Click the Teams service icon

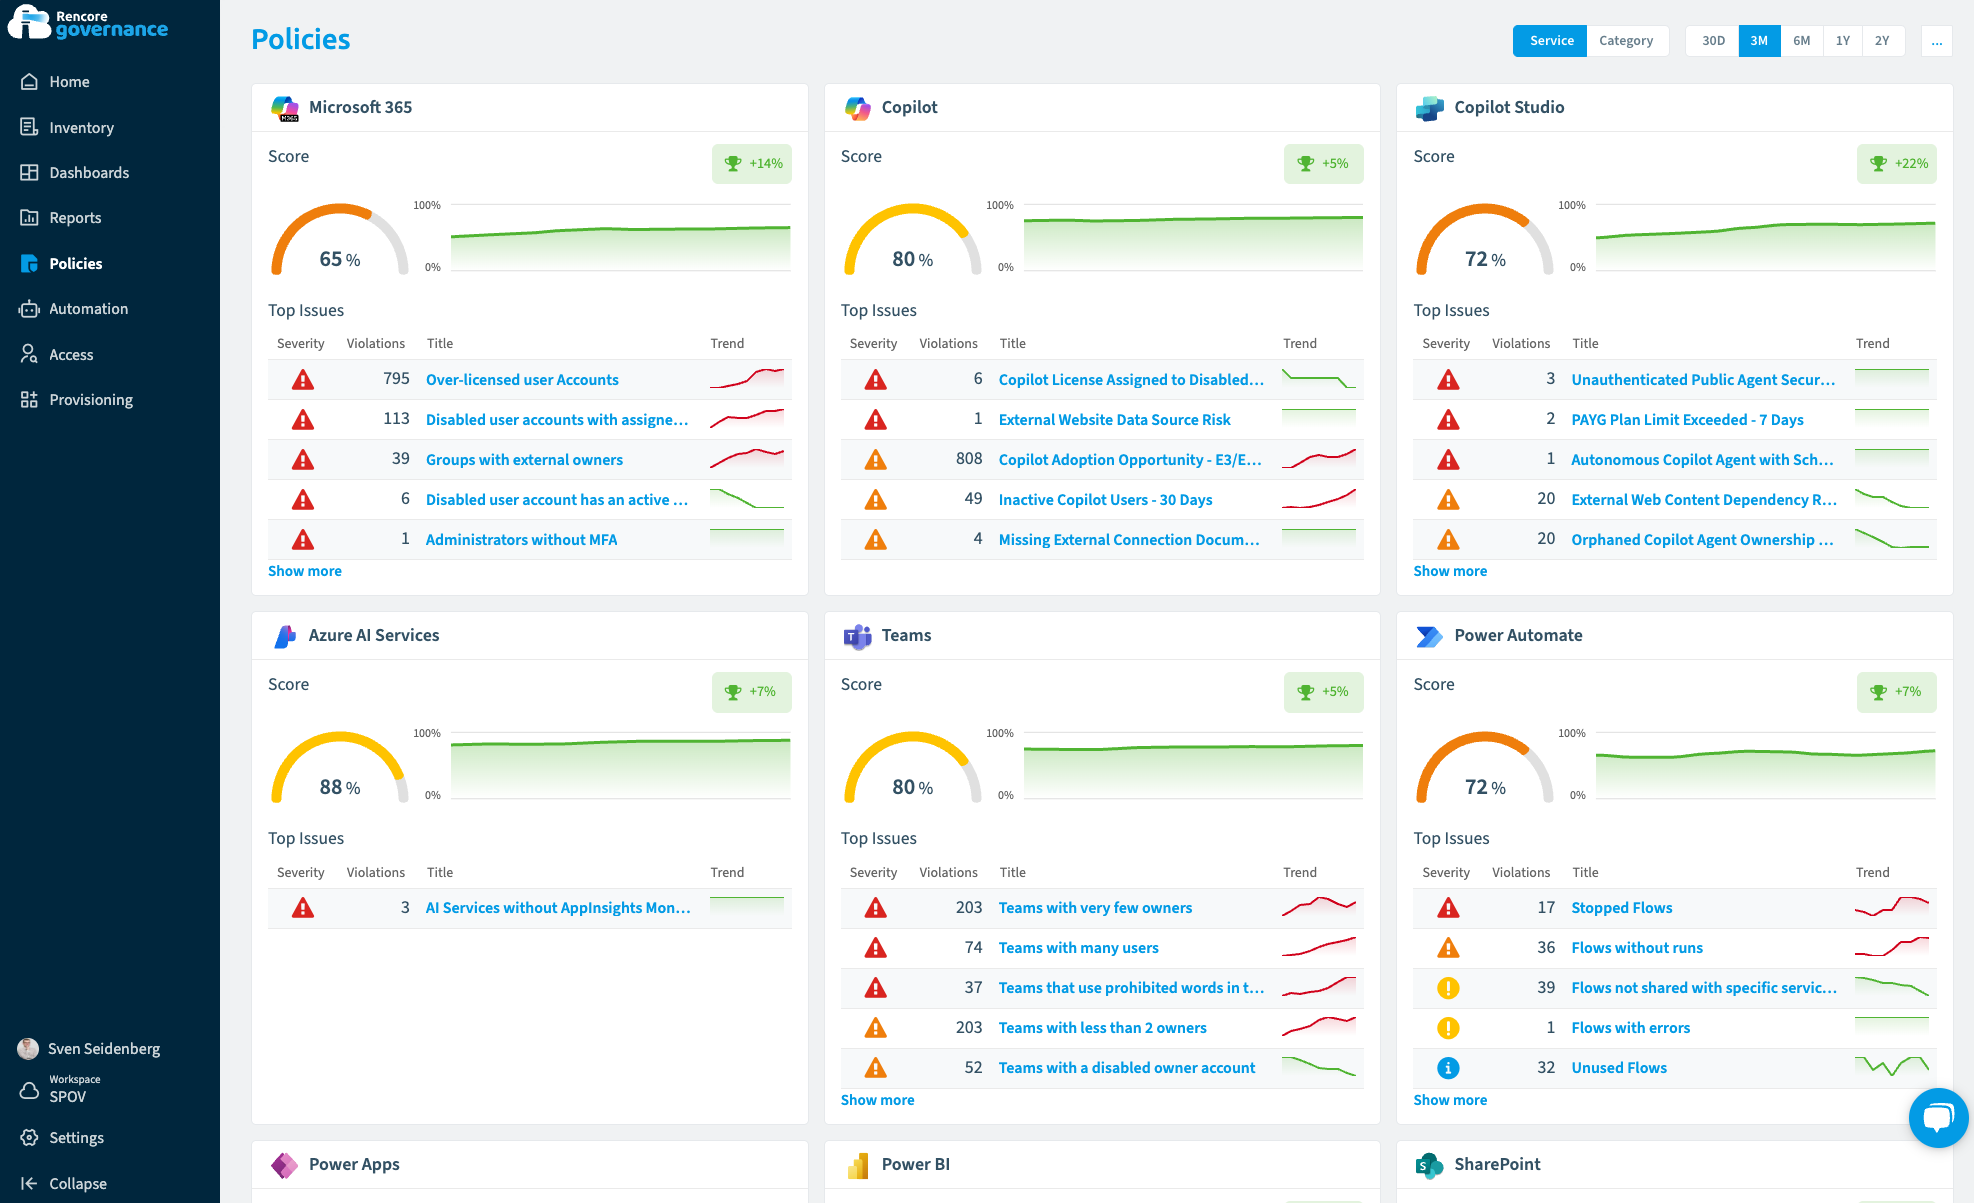(858, 636)
